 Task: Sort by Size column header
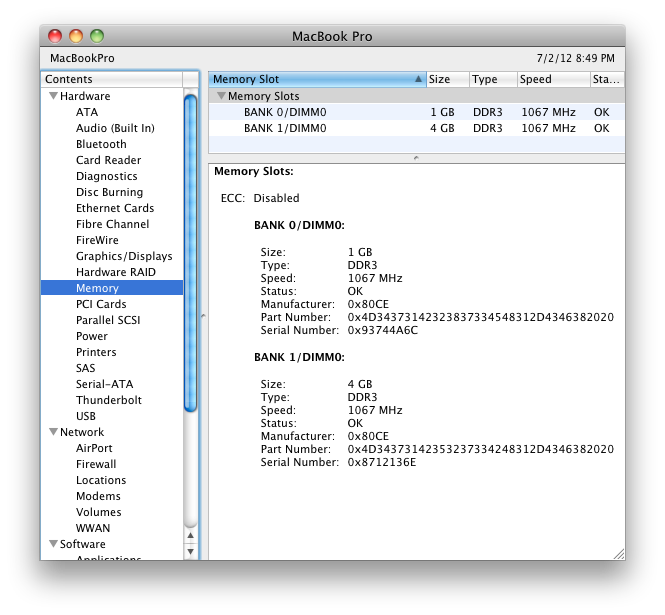[x=448, y=79]
